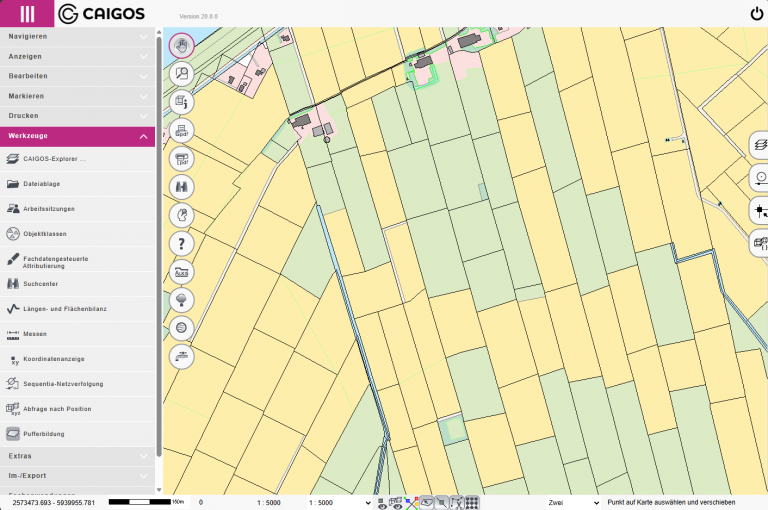Open the layers panel on right edge
Image resolution: width=768 pixels, height=510 pixels.
click(x=760, y=145)
